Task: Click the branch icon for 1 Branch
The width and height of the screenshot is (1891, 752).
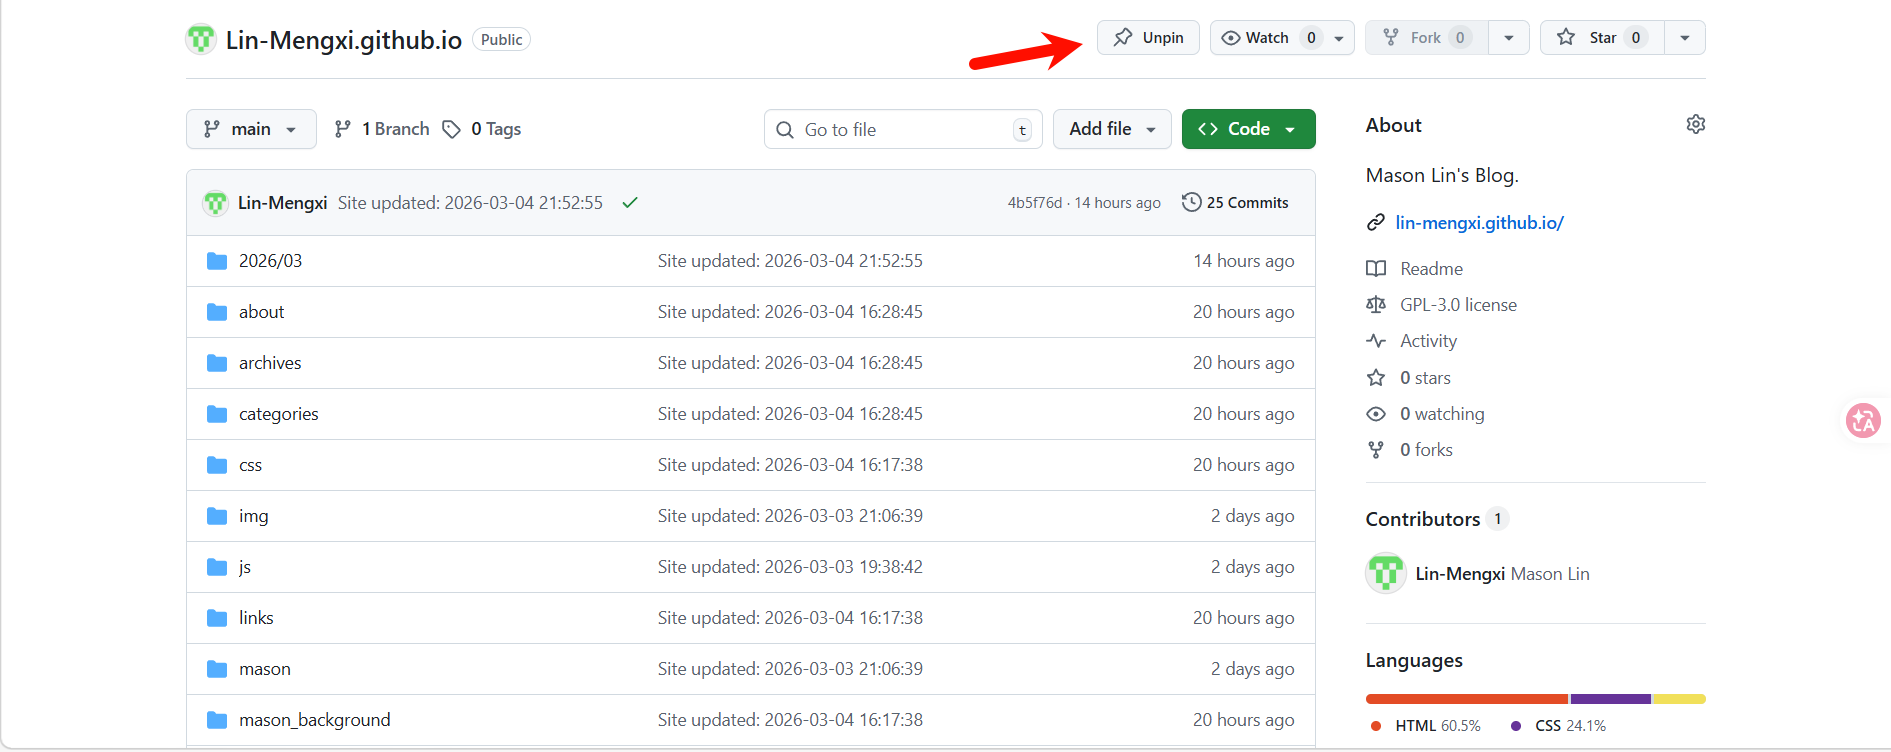Action: [x=343, y=129]
